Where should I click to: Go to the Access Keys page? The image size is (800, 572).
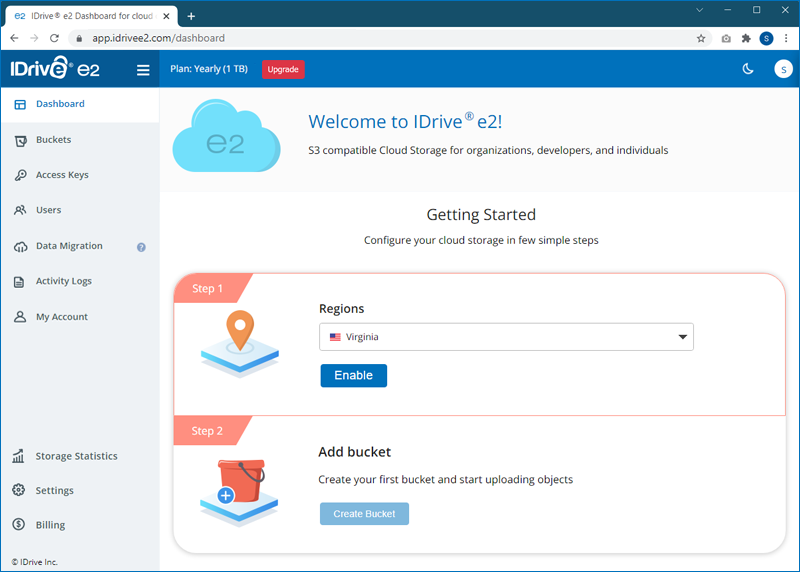[80, 175]
